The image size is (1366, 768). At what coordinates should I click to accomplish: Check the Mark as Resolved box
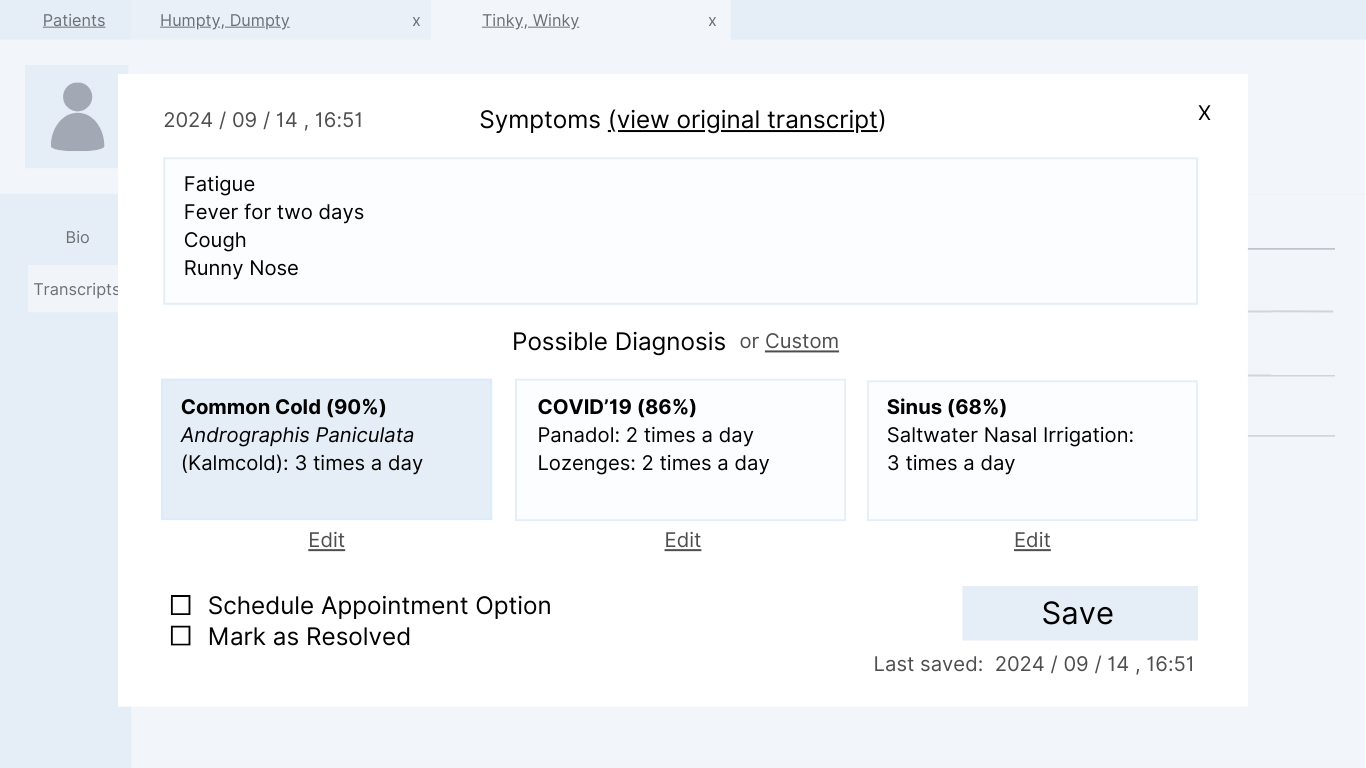click(181, 636)
